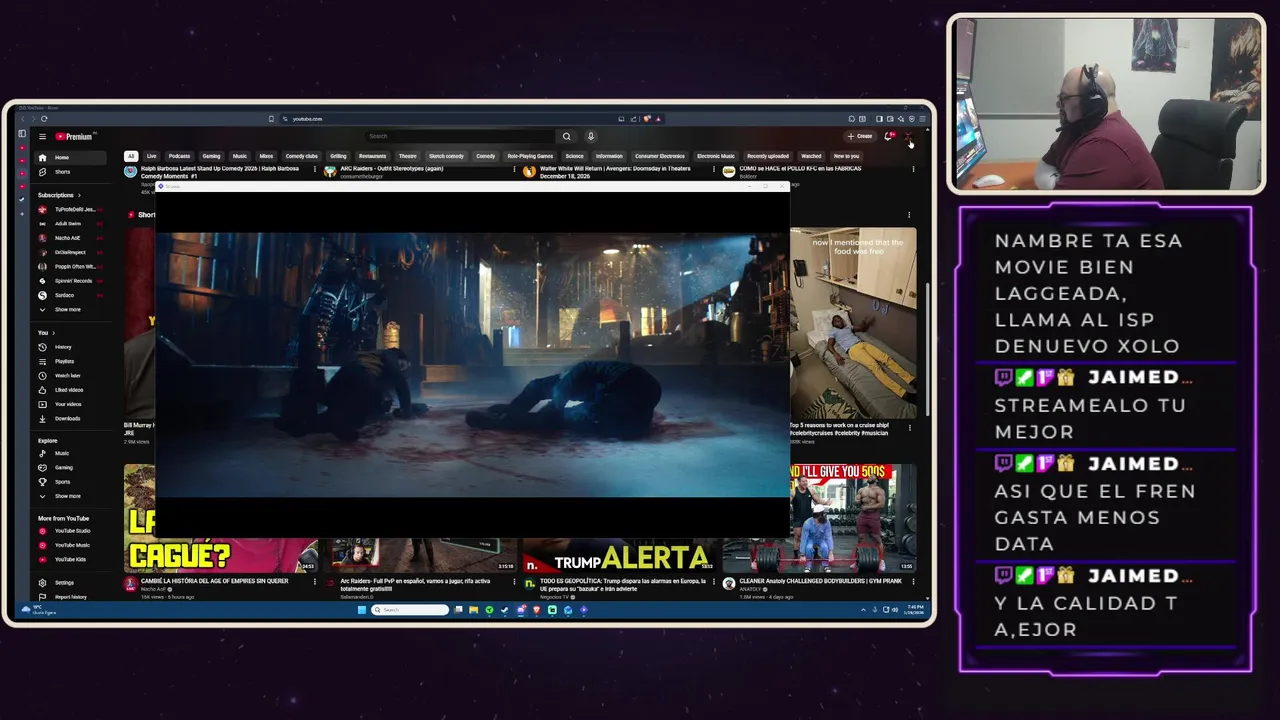Open Brave Rewards triangle icon
Screen dimensions: 1280x720
pos(657,119)
